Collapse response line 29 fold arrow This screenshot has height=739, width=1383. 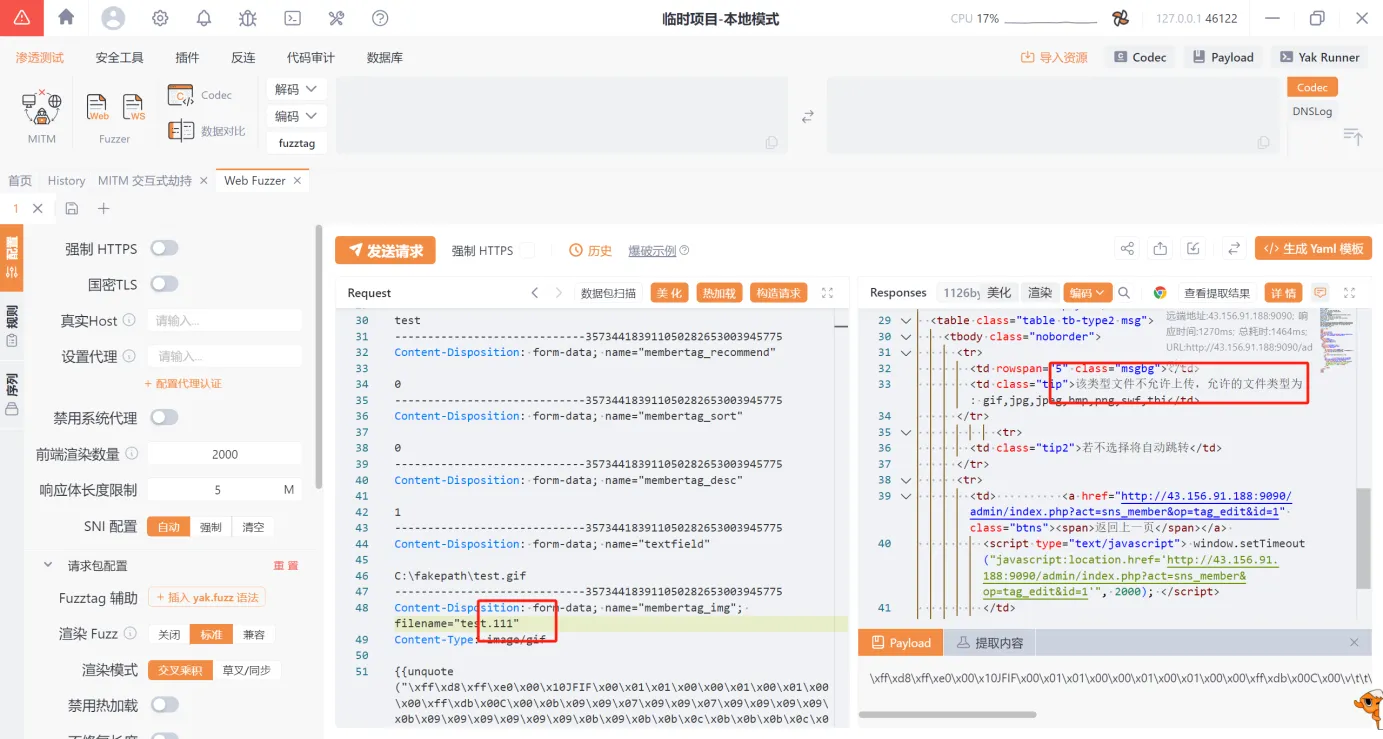click(906, 320)
